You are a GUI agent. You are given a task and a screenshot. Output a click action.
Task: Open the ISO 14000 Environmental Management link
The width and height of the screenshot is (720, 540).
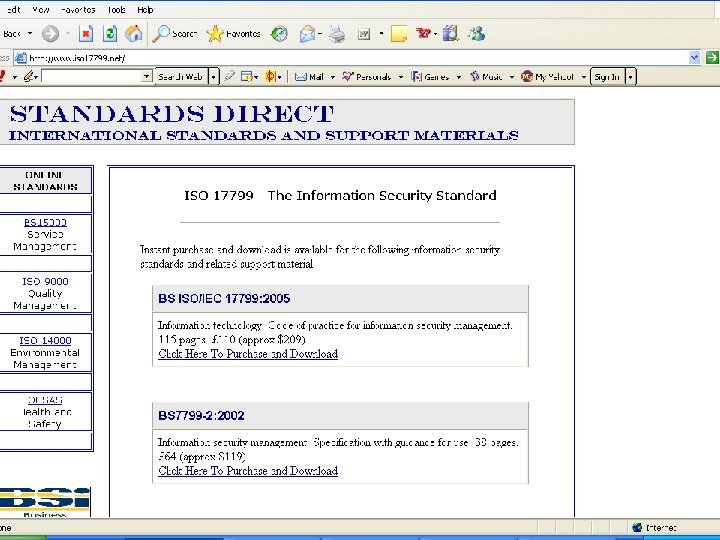45,341
